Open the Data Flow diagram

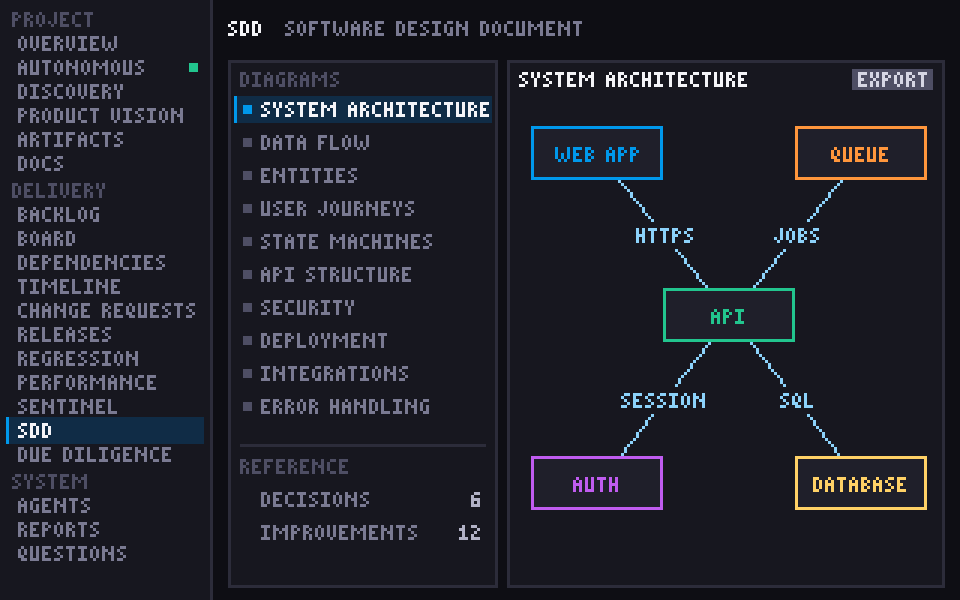(x=315, y=143)
